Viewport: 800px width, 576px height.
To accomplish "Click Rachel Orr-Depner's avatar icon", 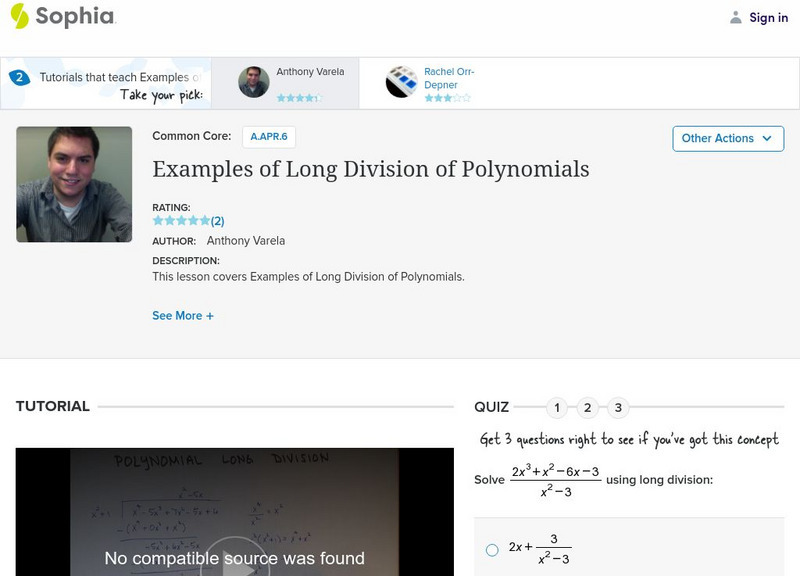I will click(x=401, y=82).
